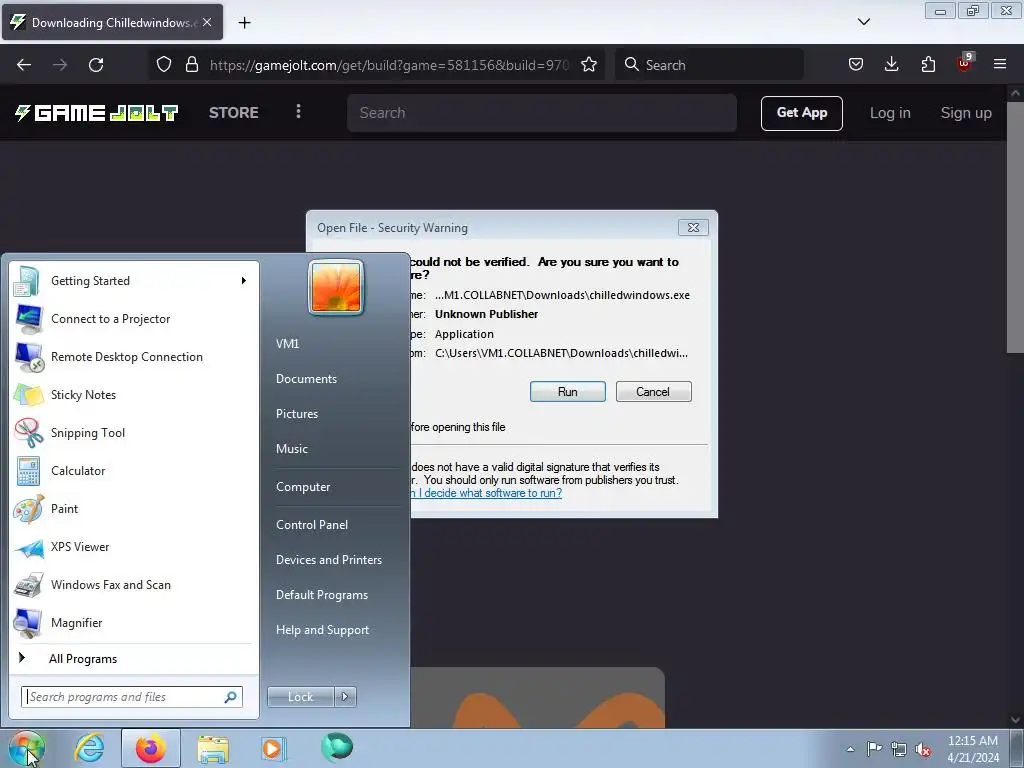List all tabs with the chevron dropdown

pos(864,22)
